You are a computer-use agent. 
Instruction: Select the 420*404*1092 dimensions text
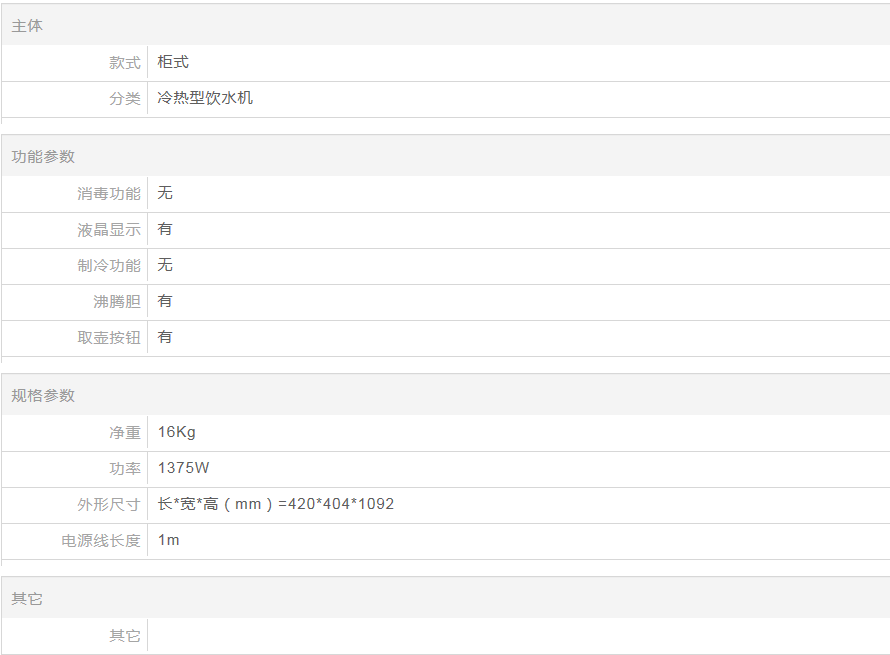(340, 504)
